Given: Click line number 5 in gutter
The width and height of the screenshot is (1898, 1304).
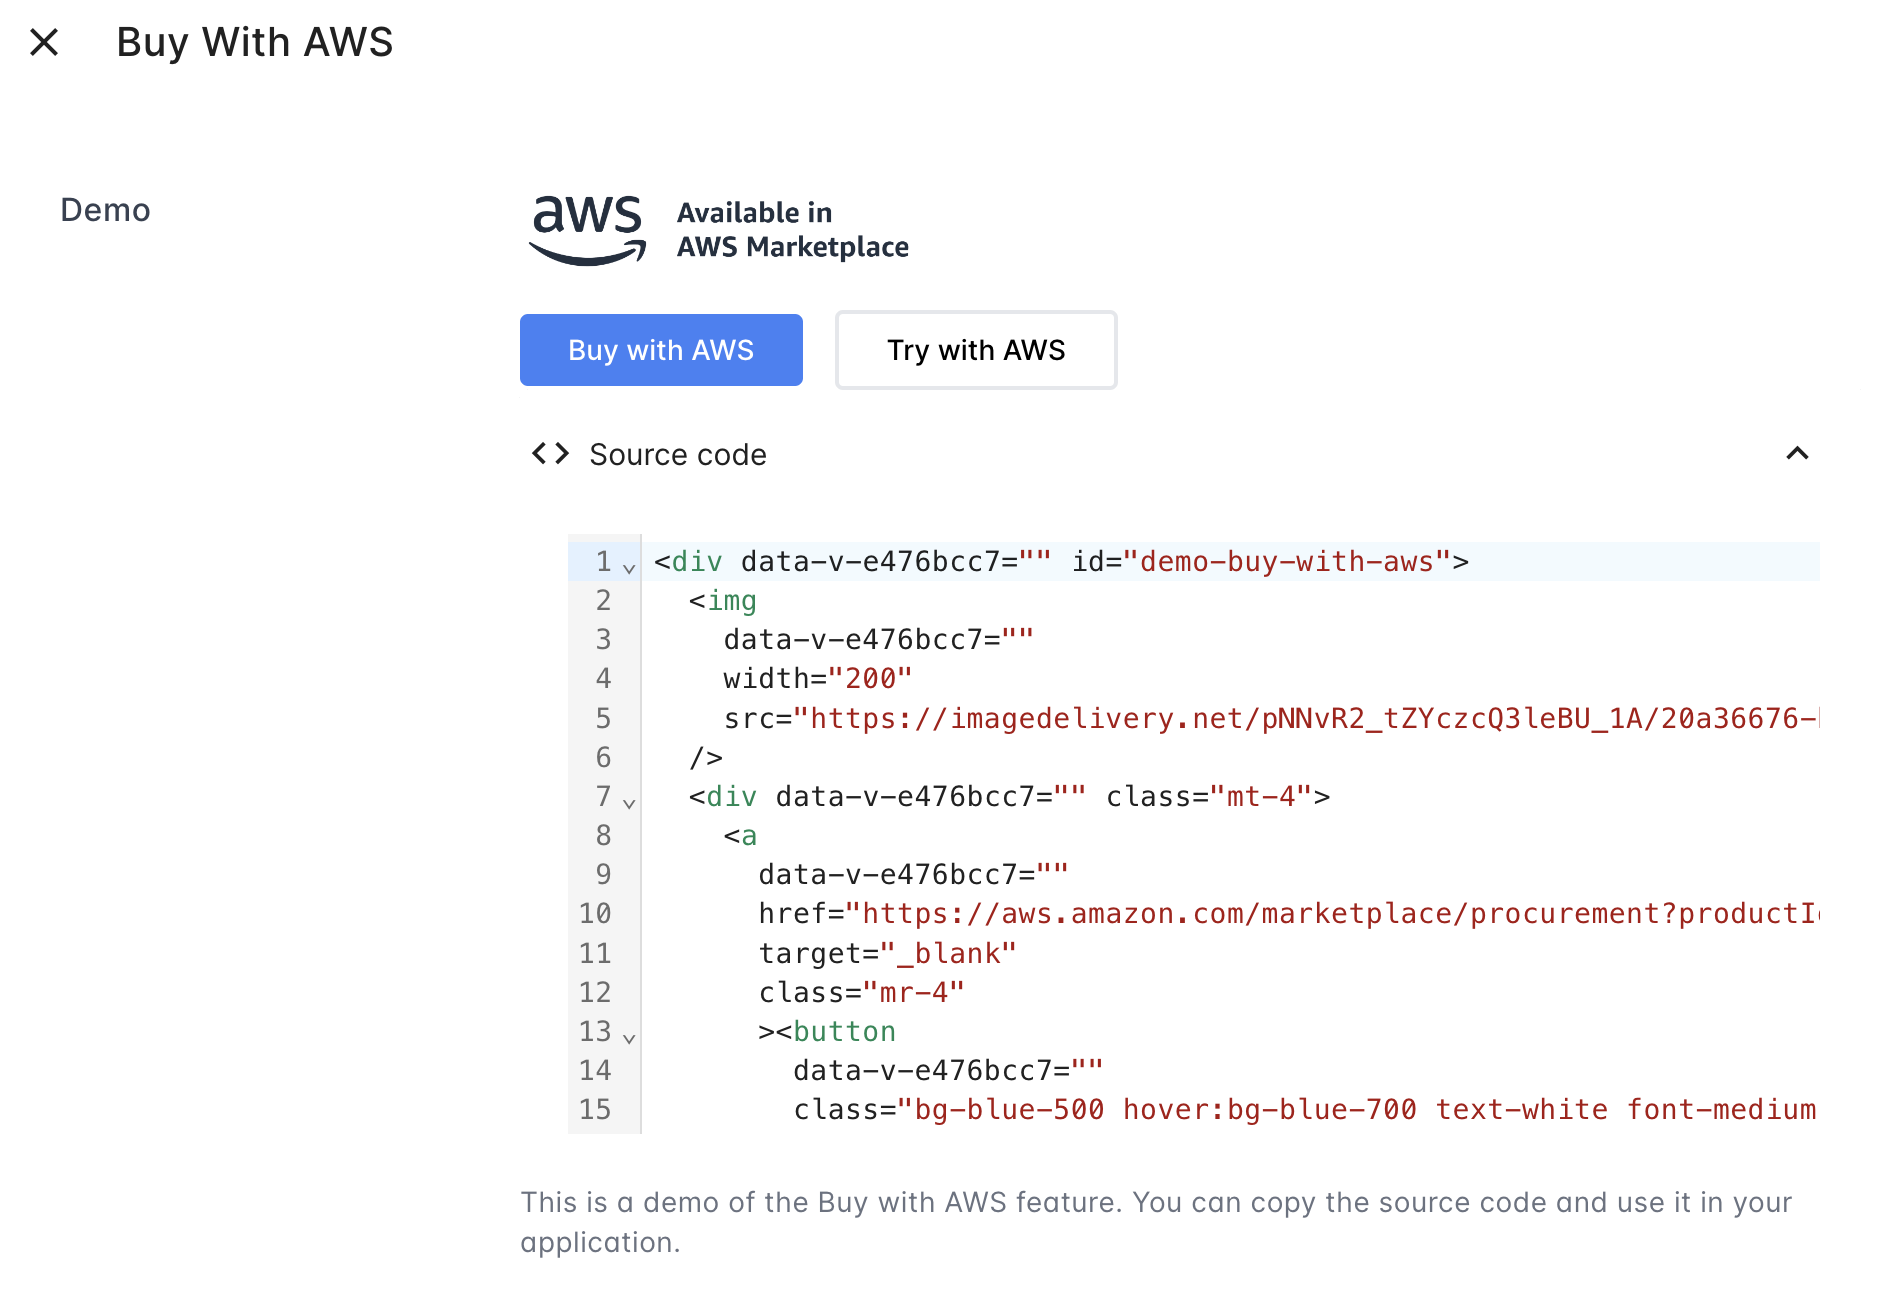Looking at the screenshot, I should (x=603, y=718).
